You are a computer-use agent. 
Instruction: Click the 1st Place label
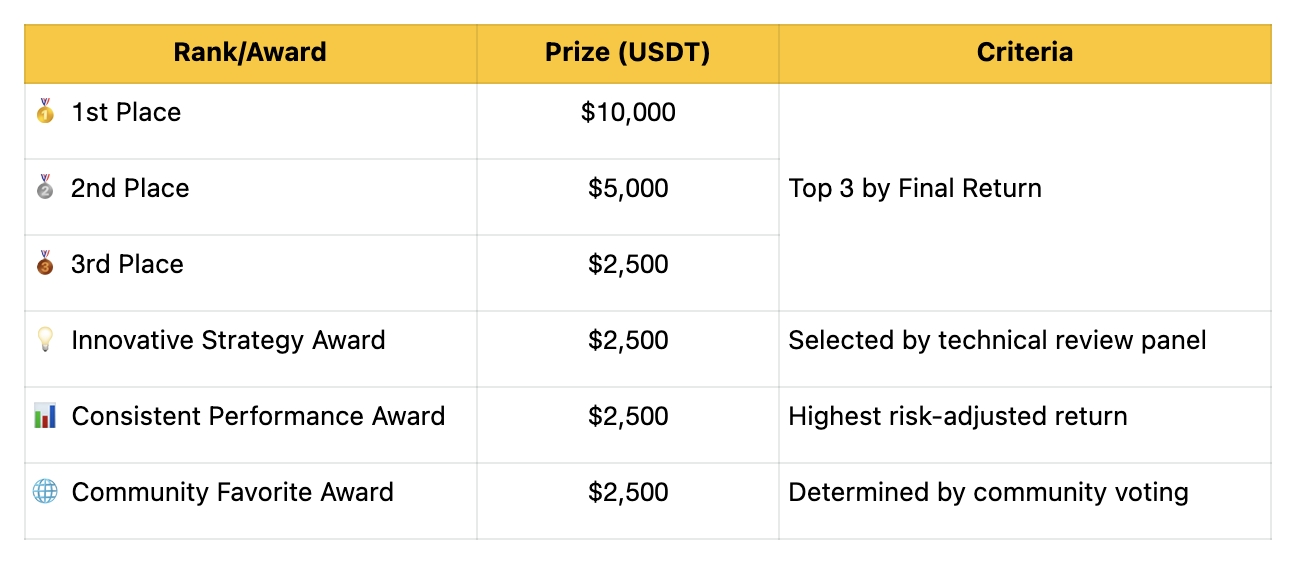pyautogui.click(x=126, y=112)
